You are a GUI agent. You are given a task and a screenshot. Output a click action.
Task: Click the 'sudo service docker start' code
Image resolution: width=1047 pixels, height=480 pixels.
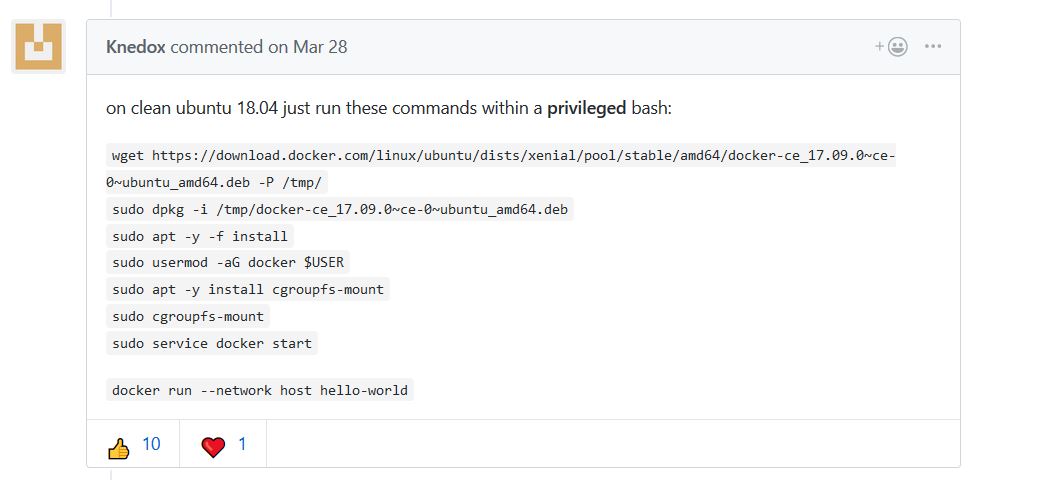212,344
